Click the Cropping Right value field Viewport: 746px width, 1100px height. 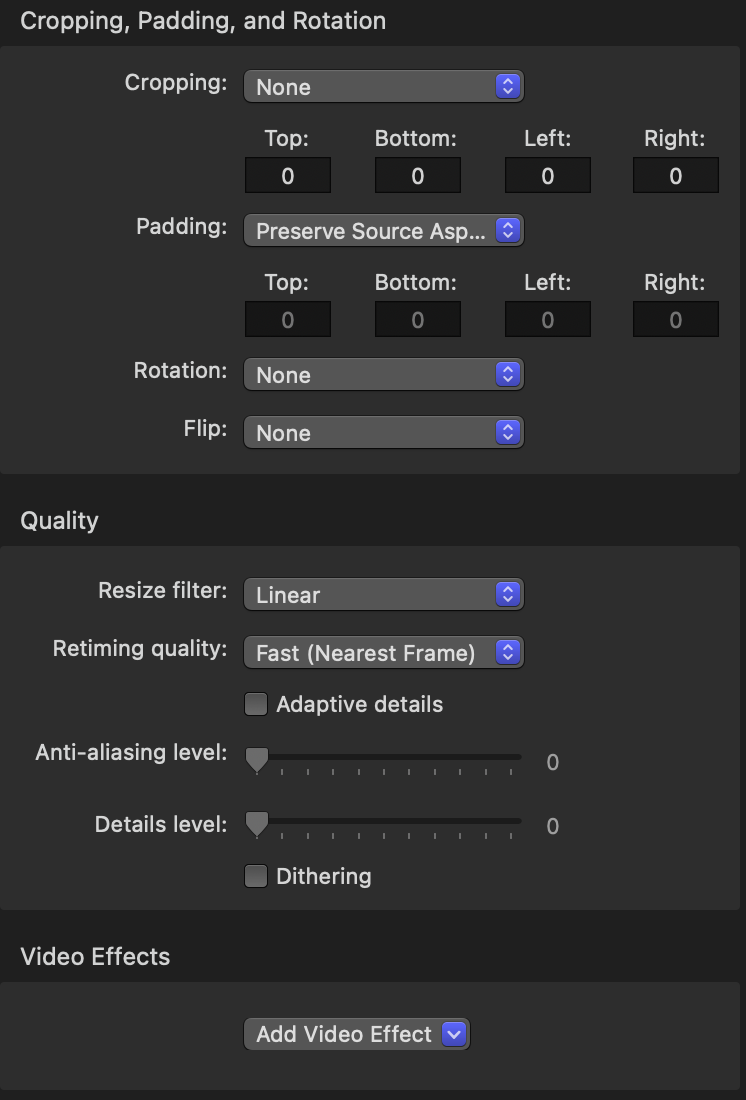click(x=676, y=177)
